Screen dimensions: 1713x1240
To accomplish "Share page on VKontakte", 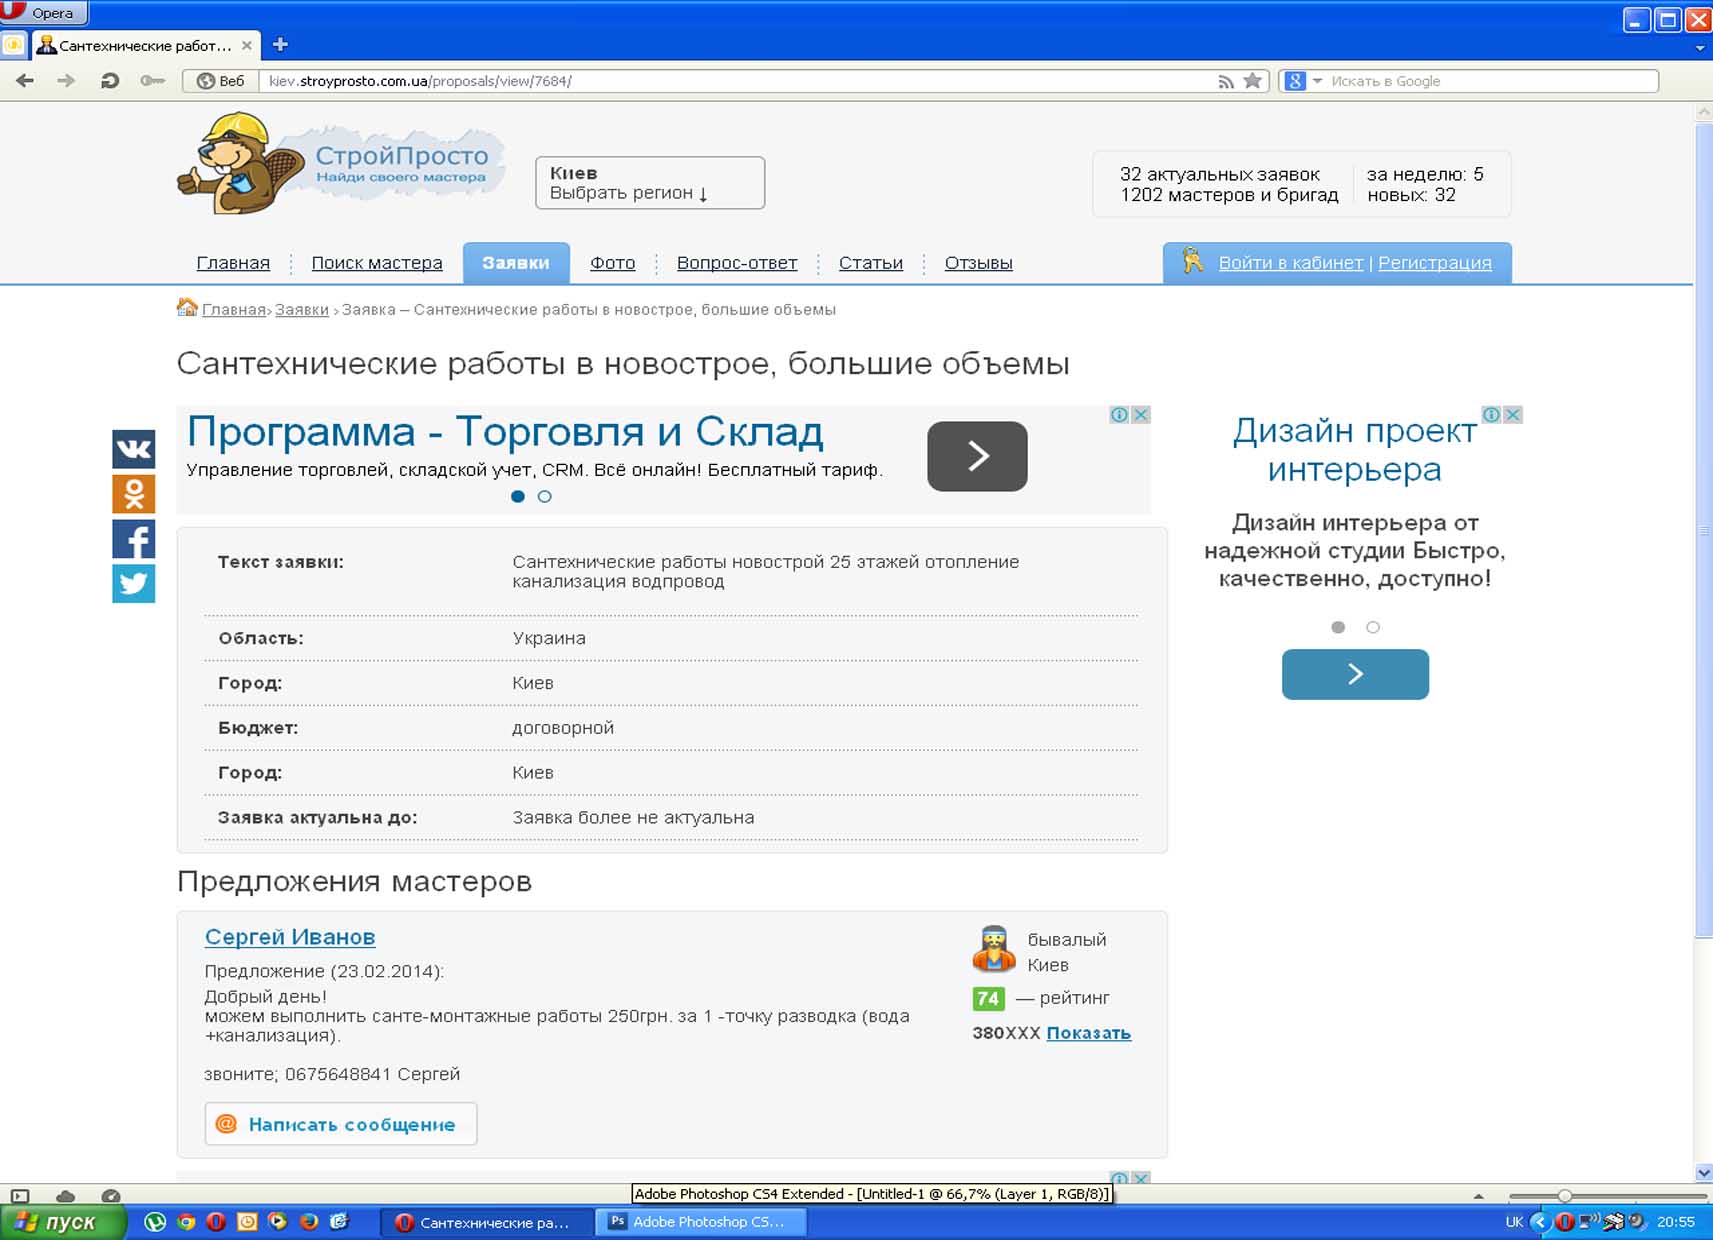I will tap(133, 449).
